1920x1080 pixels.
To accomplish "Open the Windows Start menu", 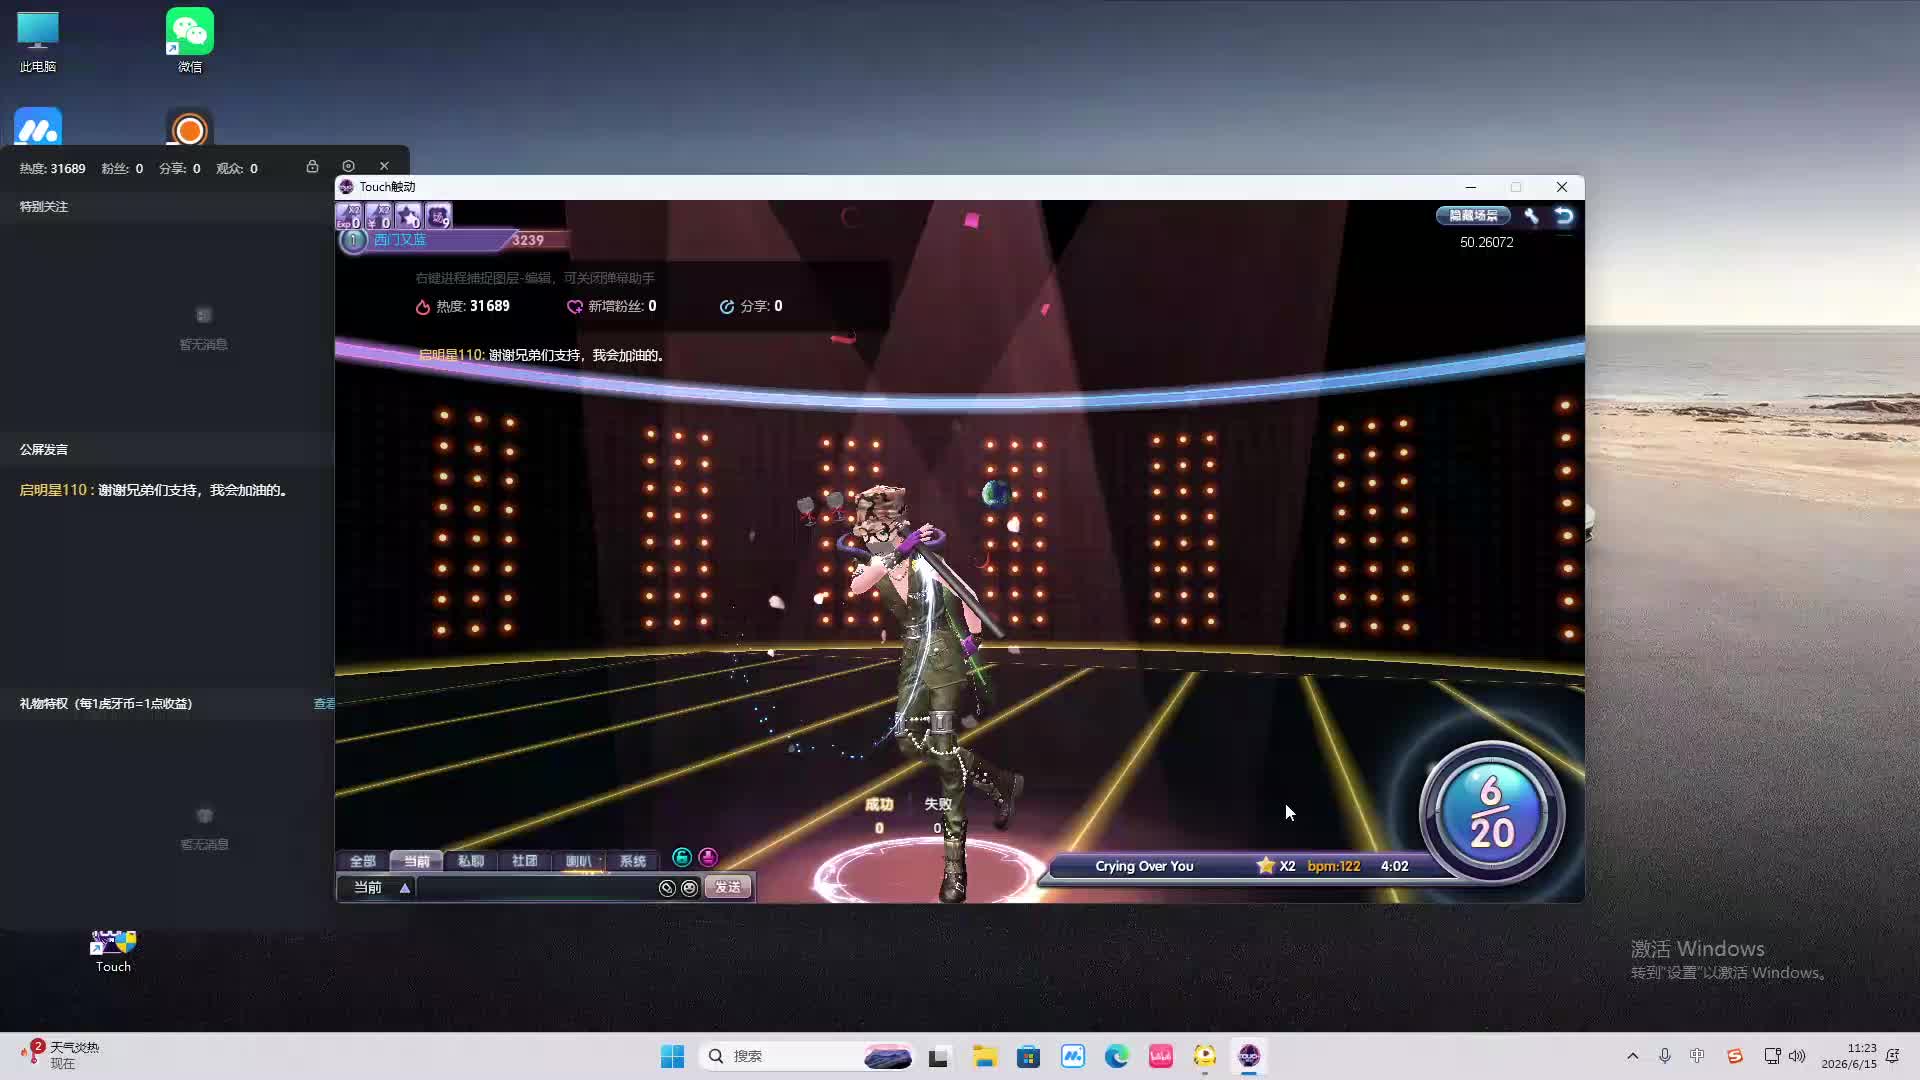I will click(672, 1056).
